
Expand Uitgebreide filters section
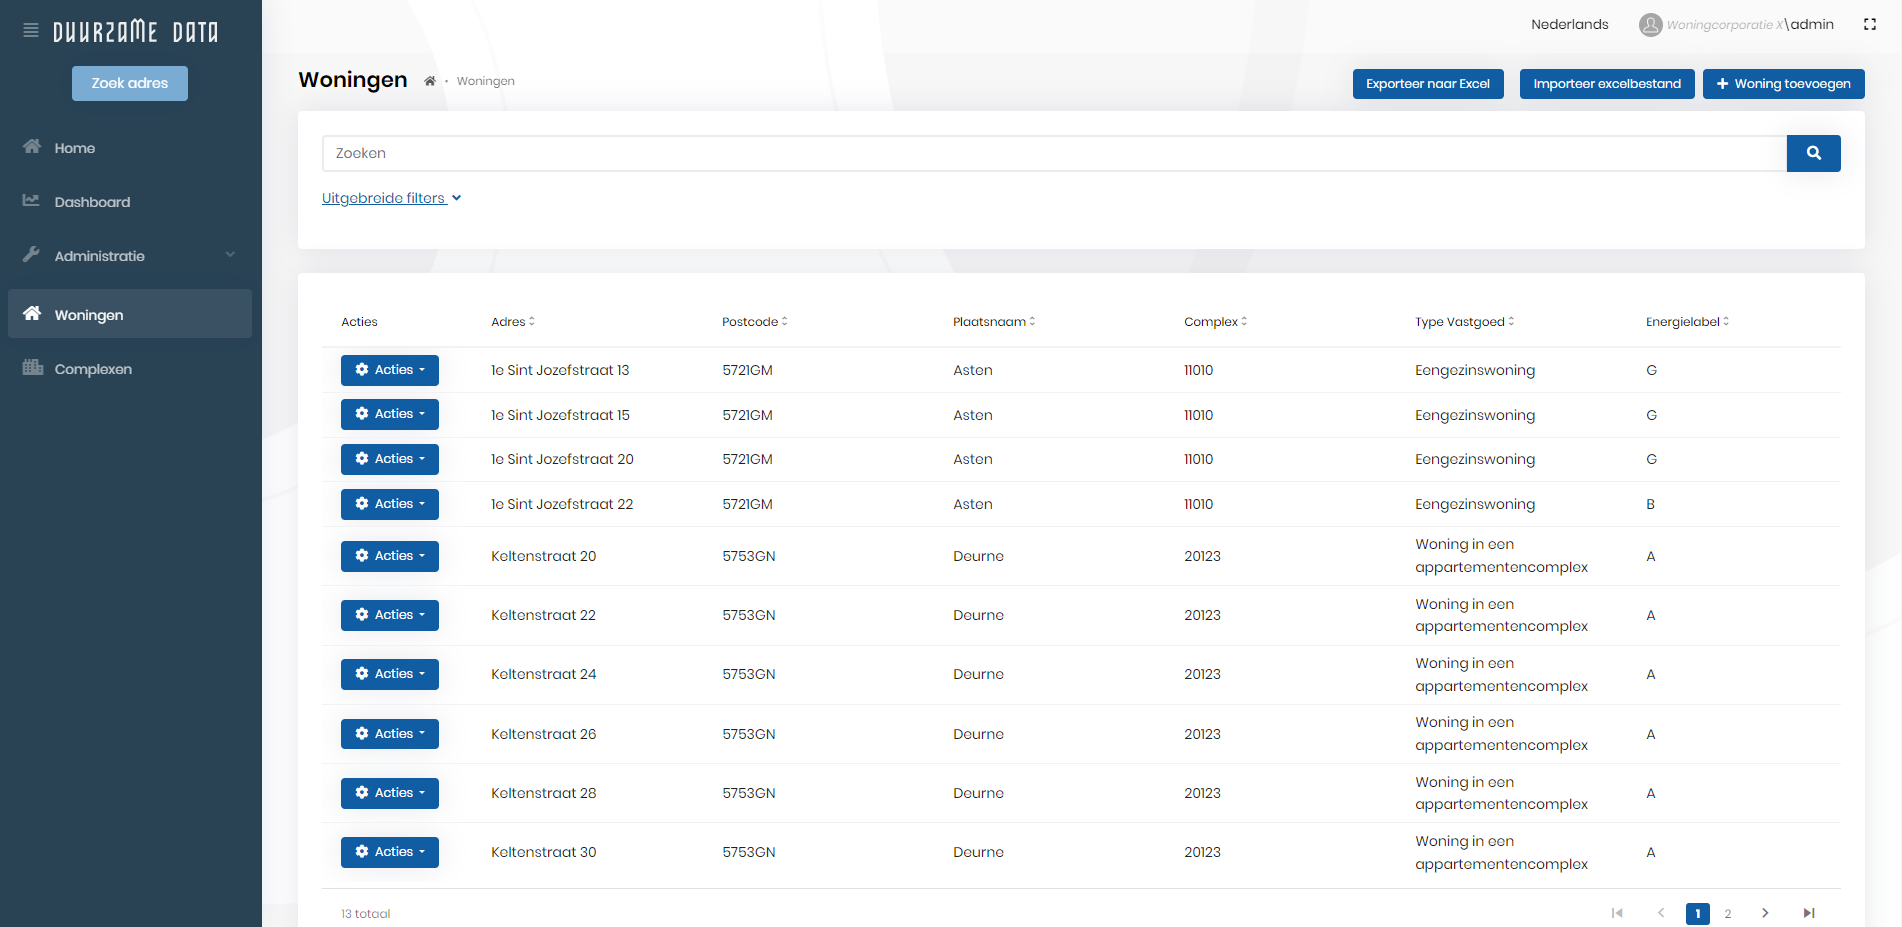[x=391, y=198]
